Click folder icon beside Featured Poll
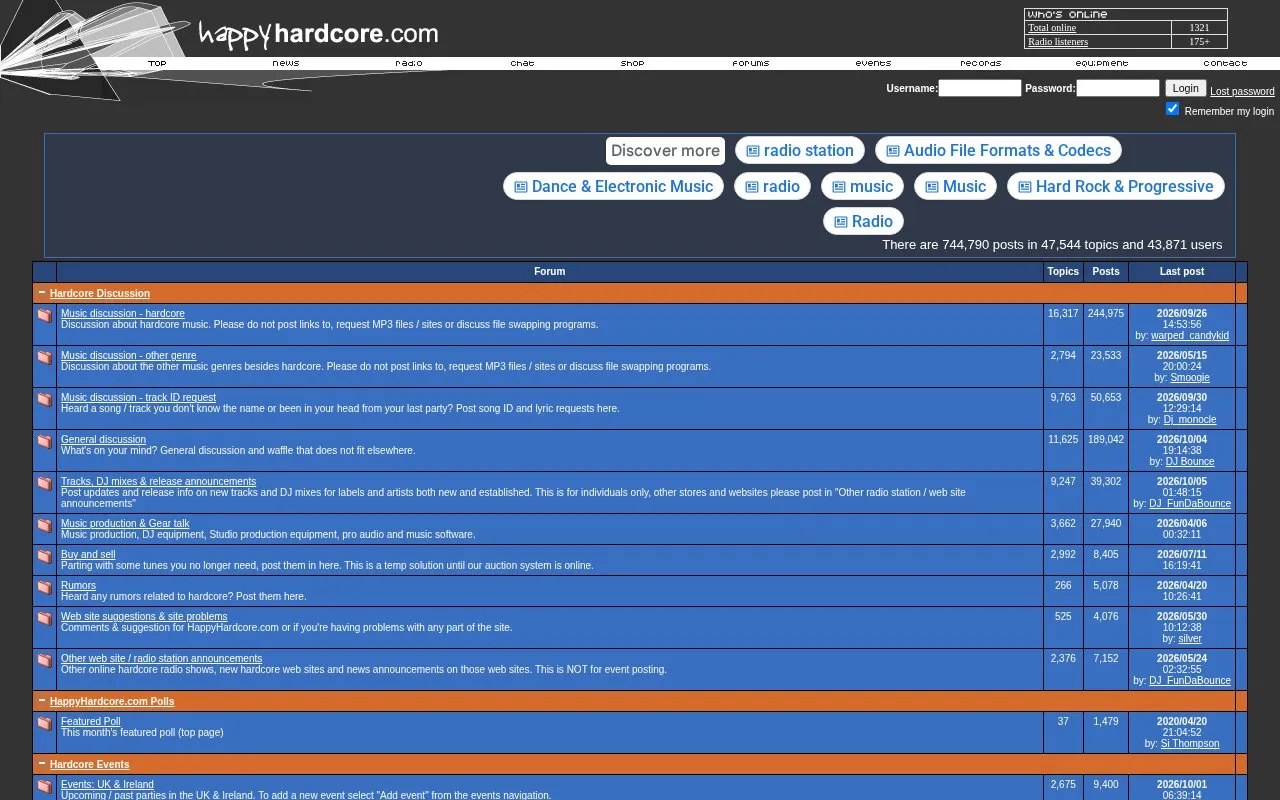 44,723
